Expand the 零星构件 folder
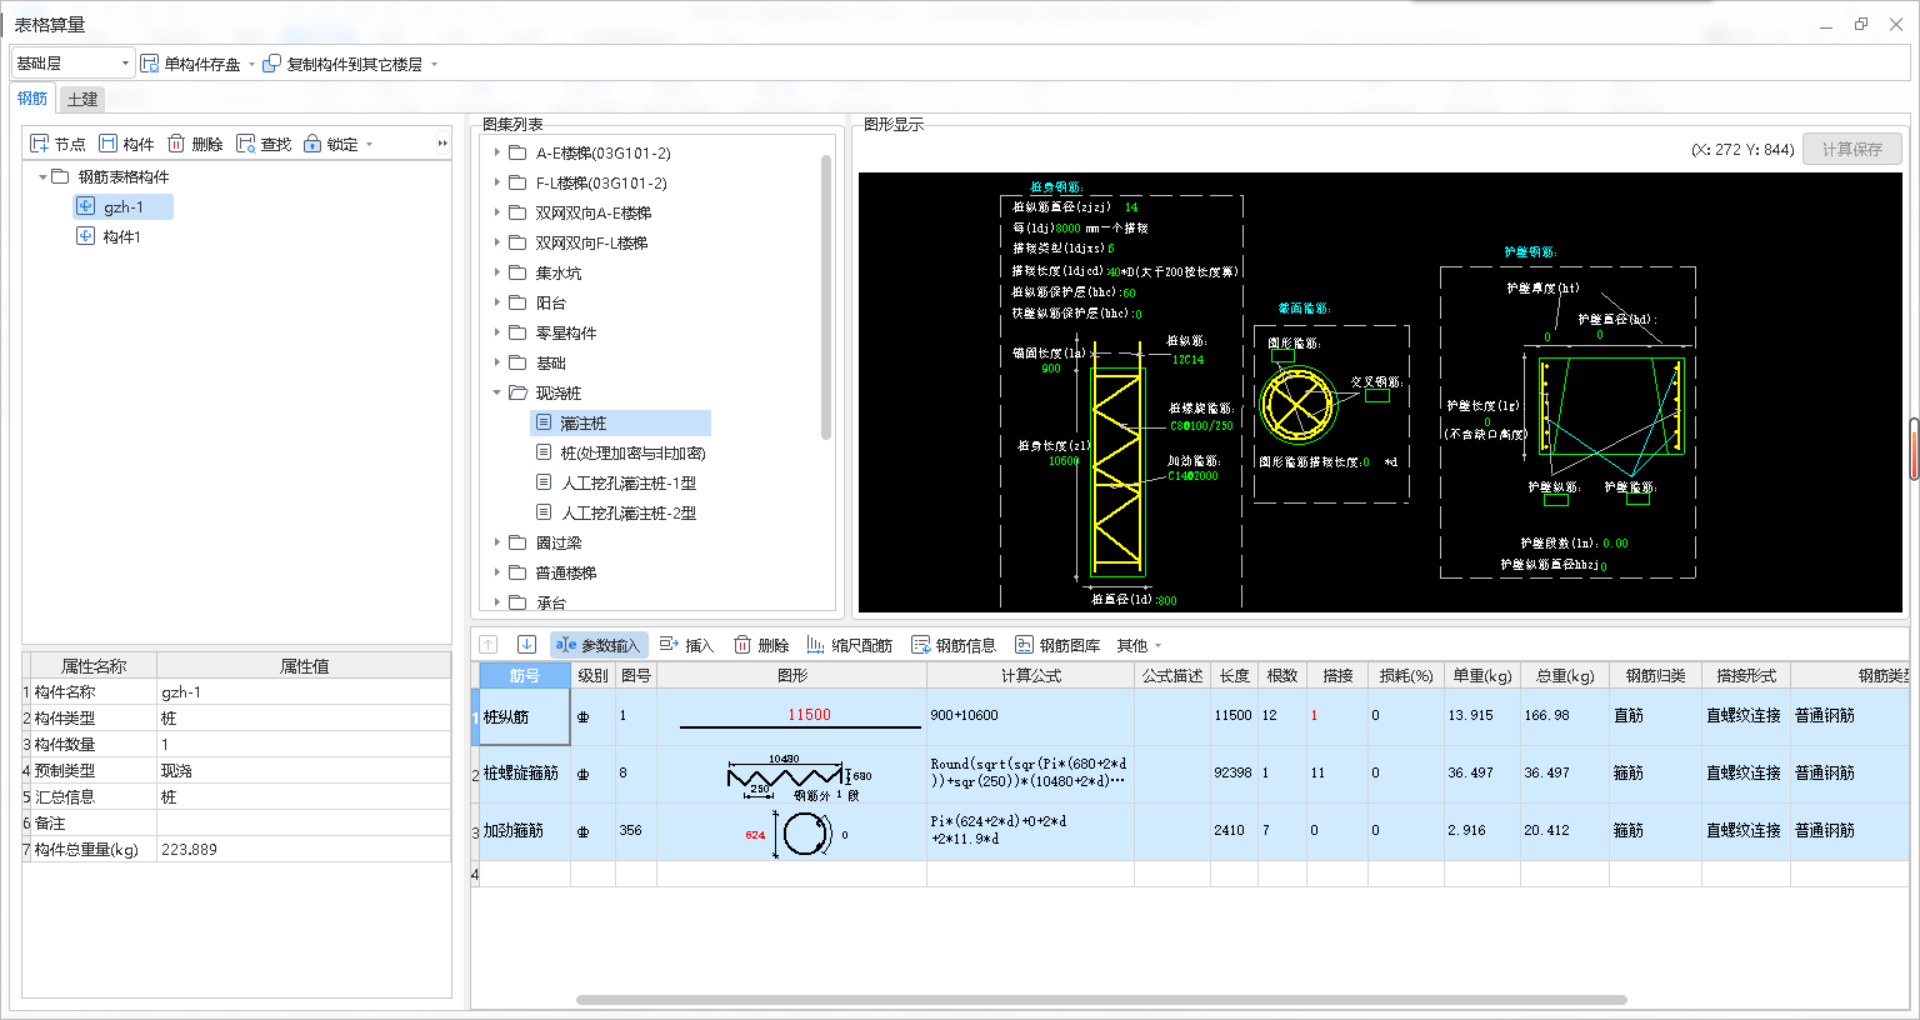Image resolution: width=1920 pixels, height=1020 pixels. coord(497,333)
